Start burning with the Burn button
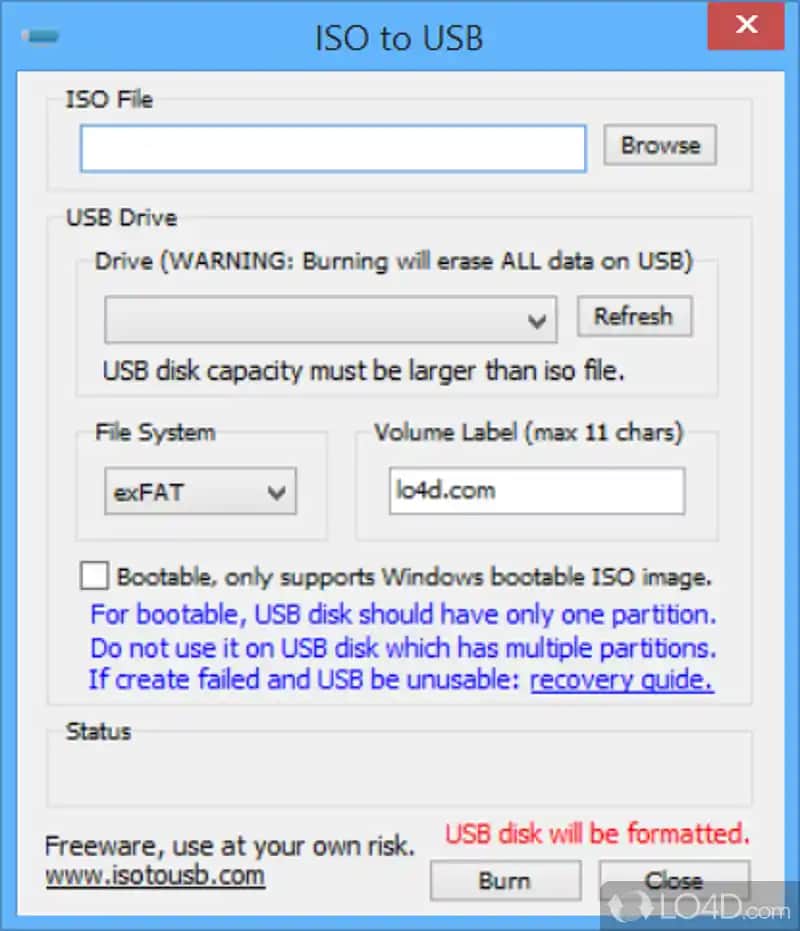 tap(505, 880)
